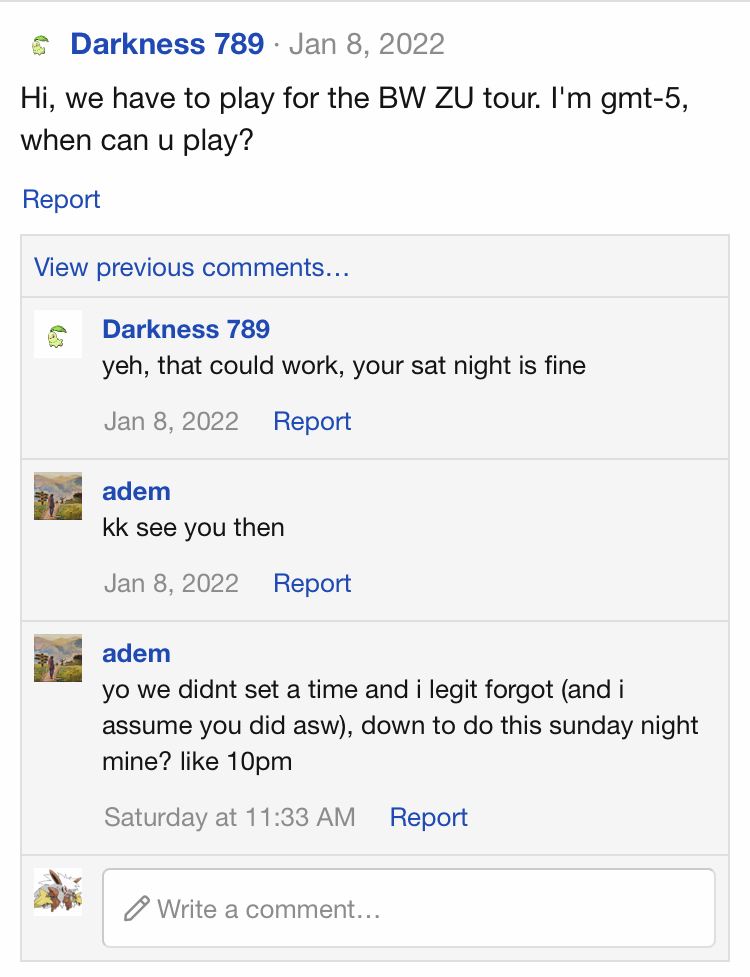The height and width of the screenshot is (977, 750).
Task: Report the "kk see you then" comment
Action: [x=312, y=583]
